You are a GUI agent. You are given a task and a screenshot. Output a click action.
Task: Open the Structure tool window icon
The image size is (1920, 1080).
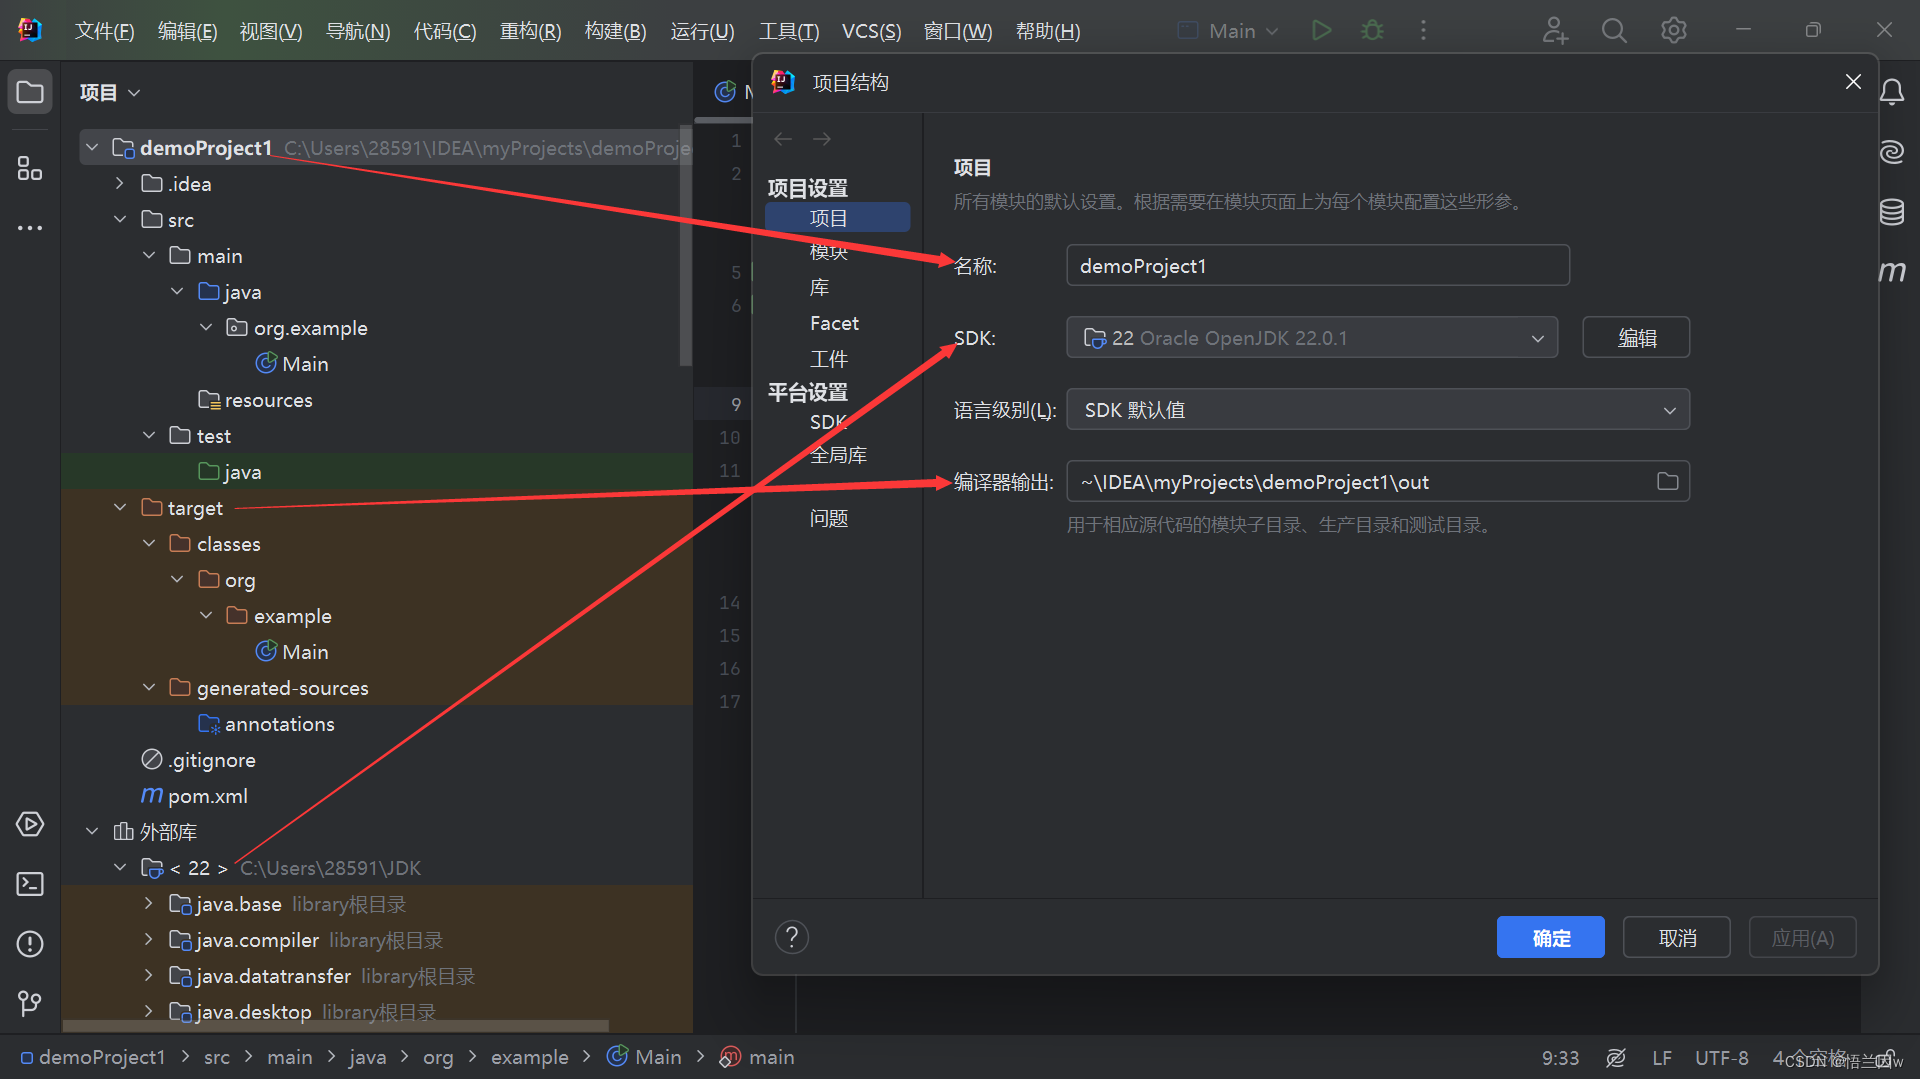30,168
